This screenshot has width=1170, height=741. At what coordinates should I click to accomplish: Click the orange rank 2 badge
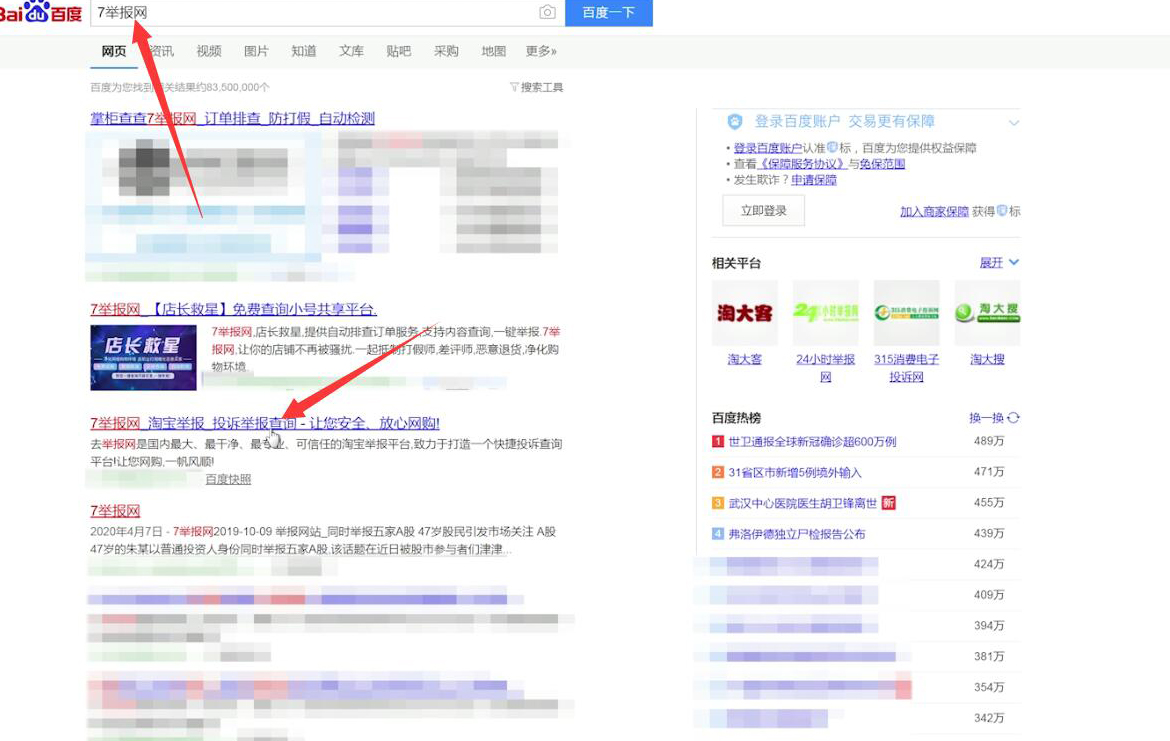pos(718,472)
